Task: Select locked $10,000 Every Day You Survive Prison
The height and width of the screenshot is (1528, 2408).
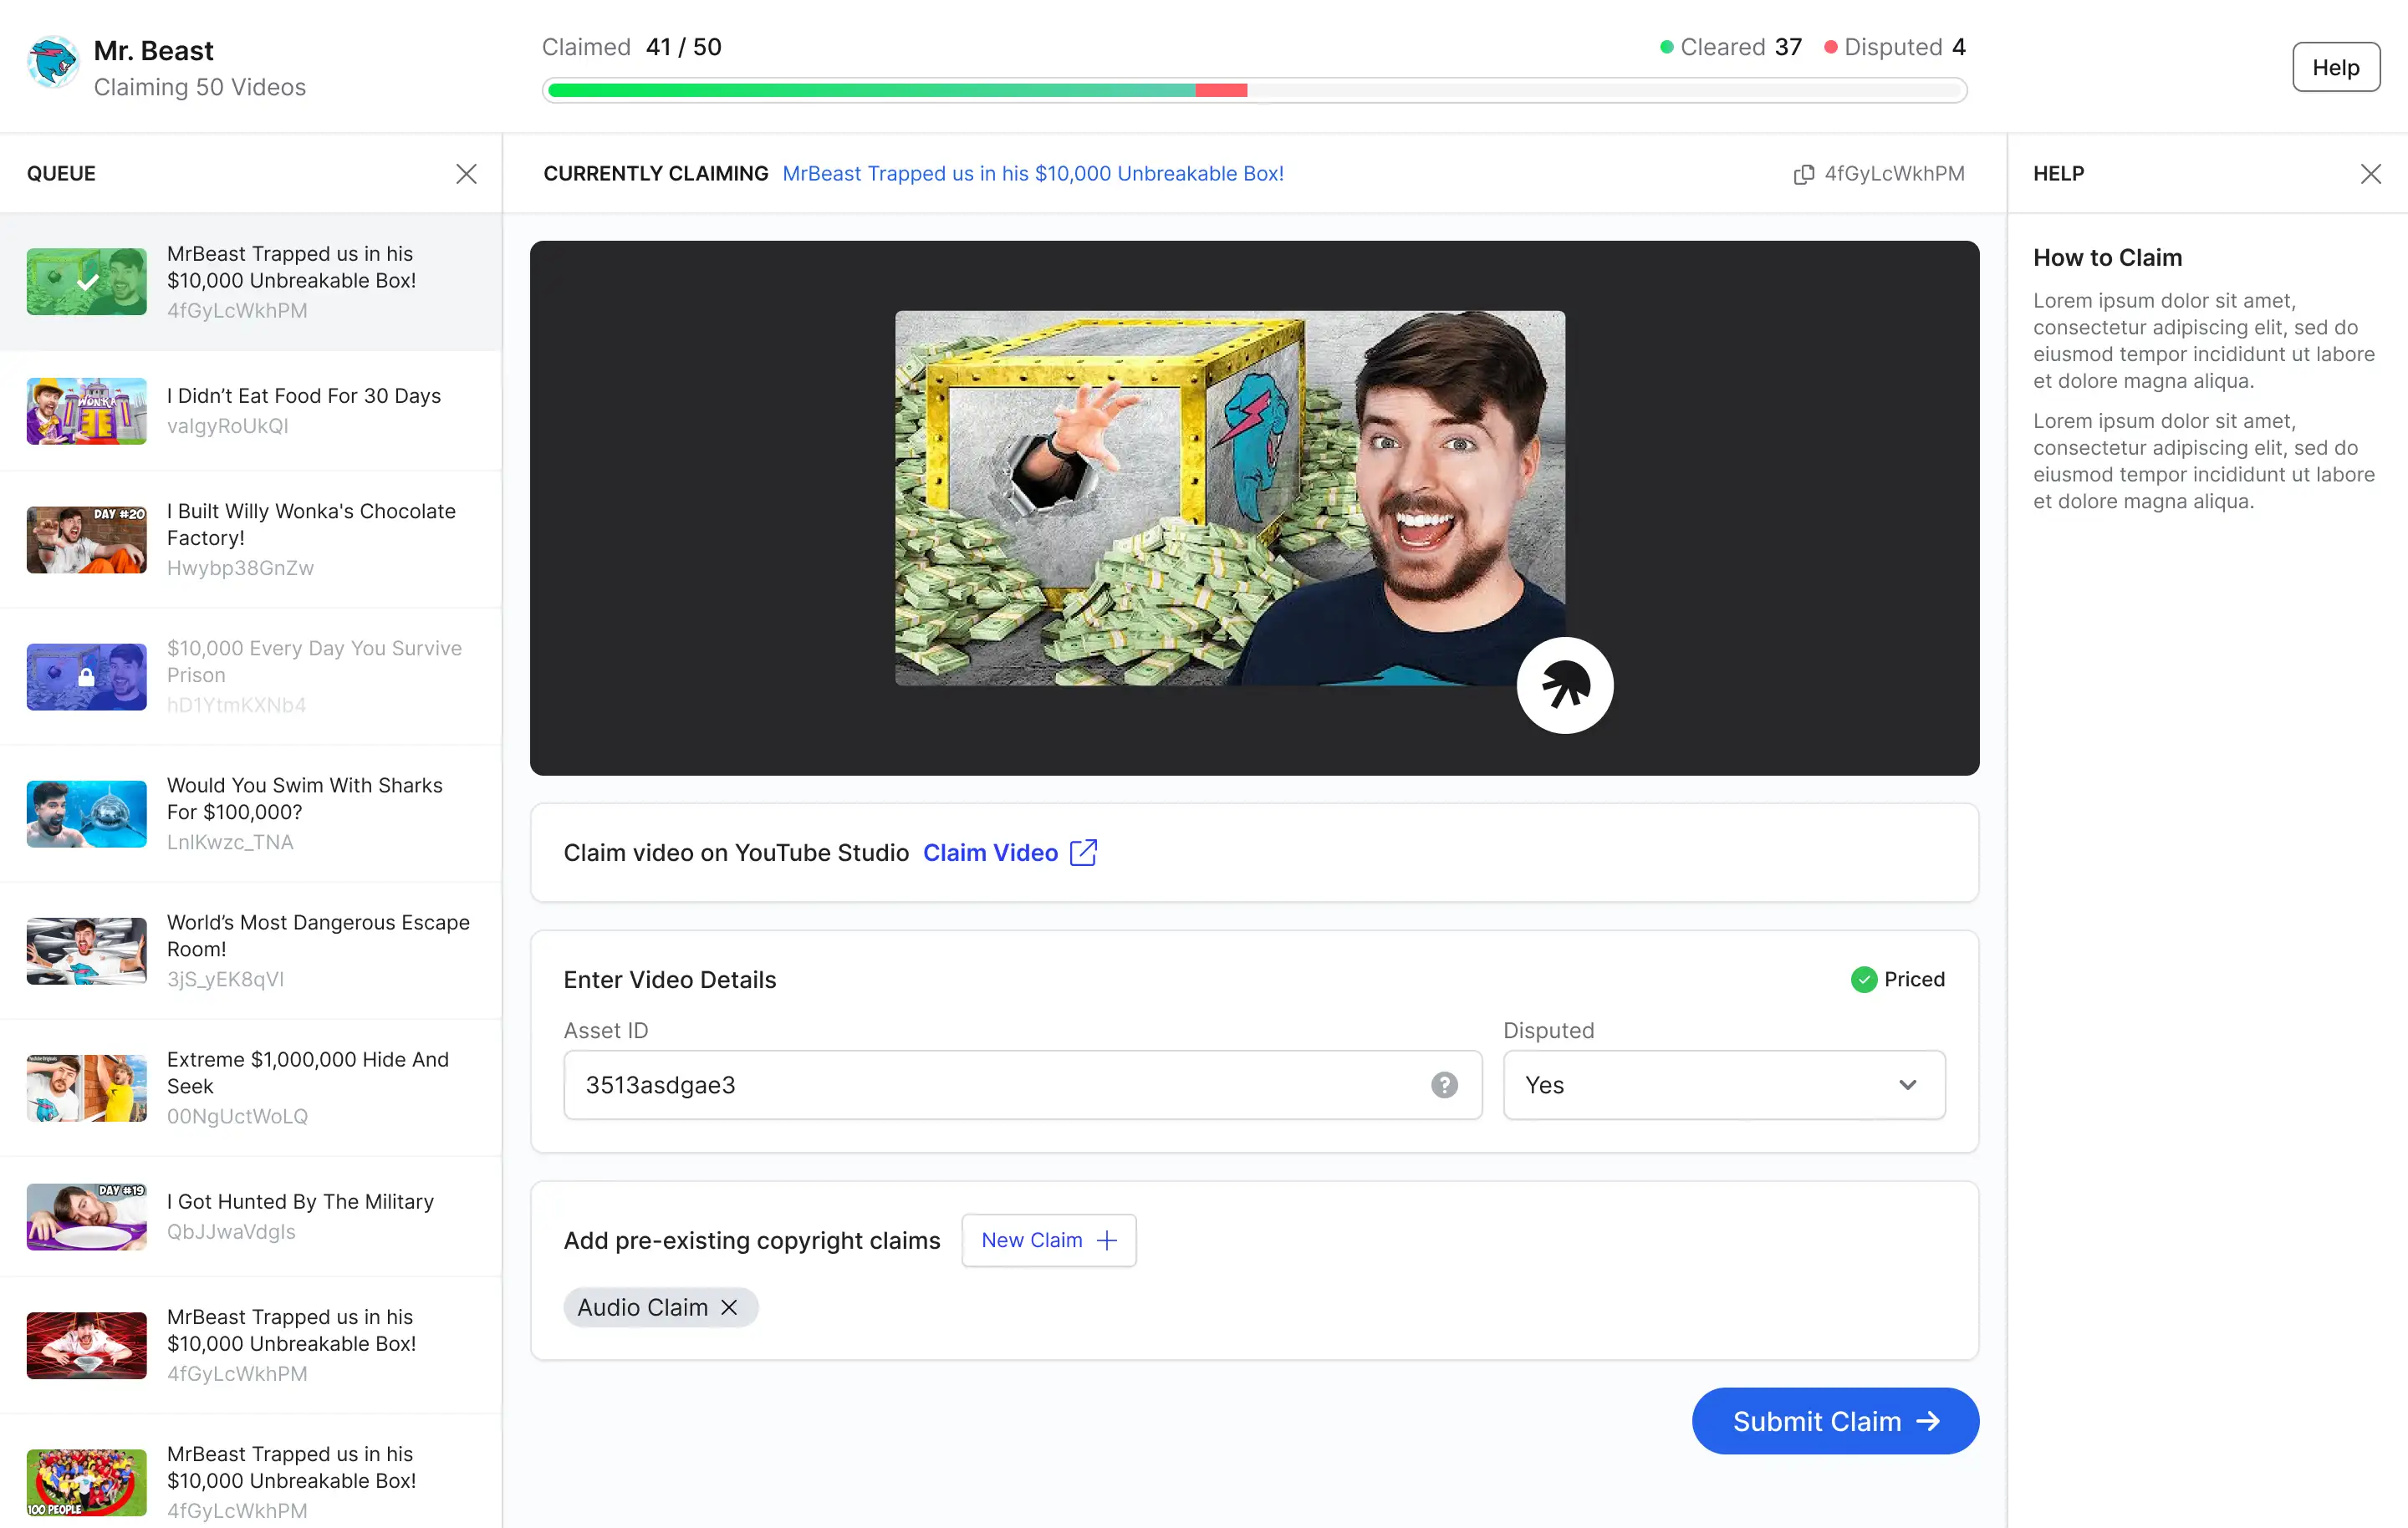Action: (250, 677)
